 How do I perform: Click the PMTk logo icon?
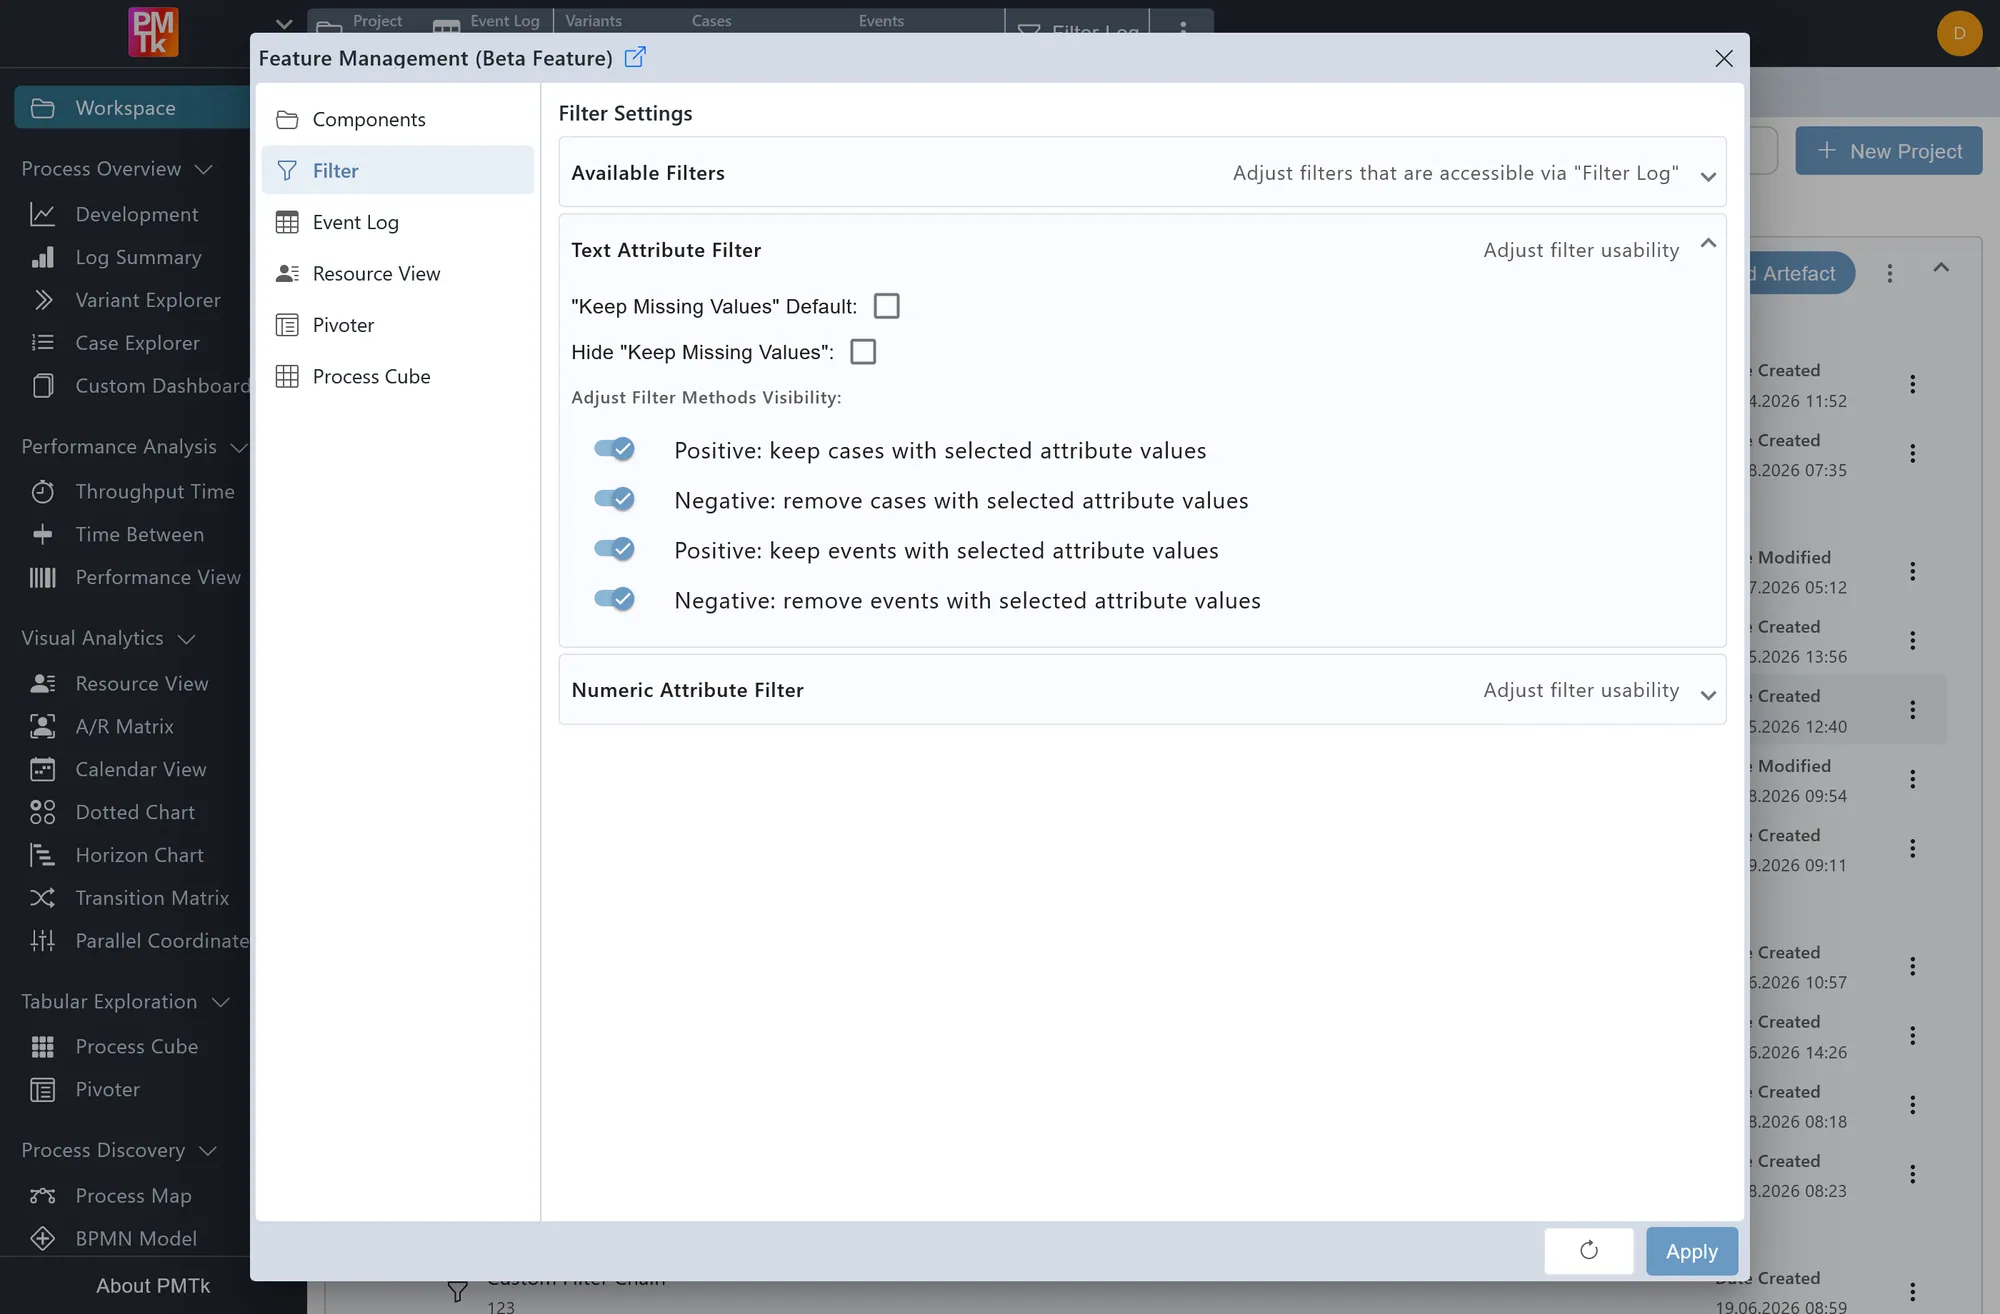point(153,31)
